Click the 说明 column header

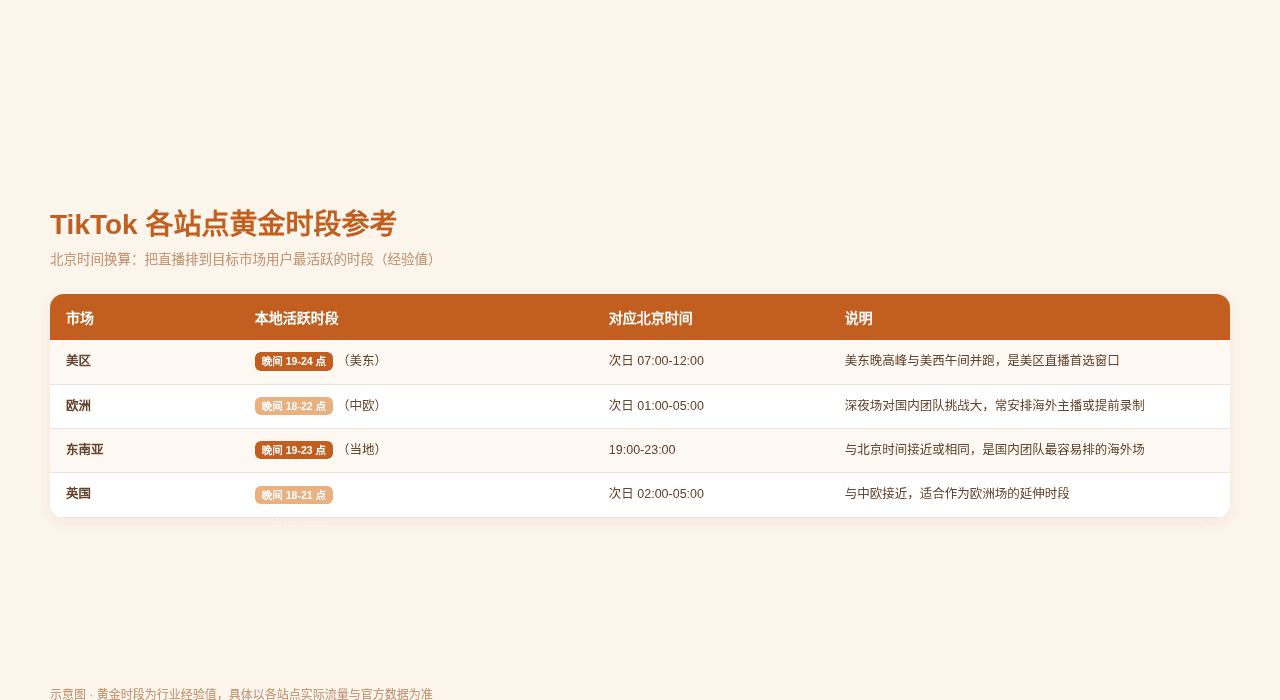tap(859, 318)
